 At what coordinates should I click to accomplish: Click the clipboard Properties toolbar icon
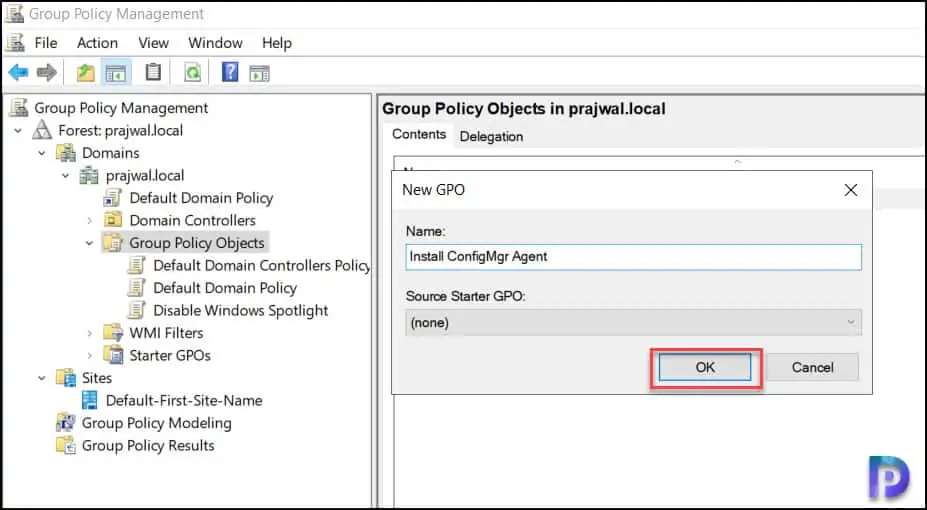pyautogui.click(x=153, y=72)
